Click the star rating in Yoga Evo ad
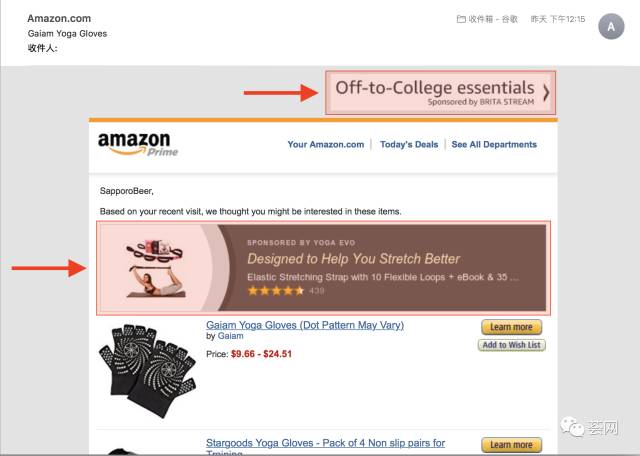The height and width of the screenshot is (456, 640). pos(276,291)
